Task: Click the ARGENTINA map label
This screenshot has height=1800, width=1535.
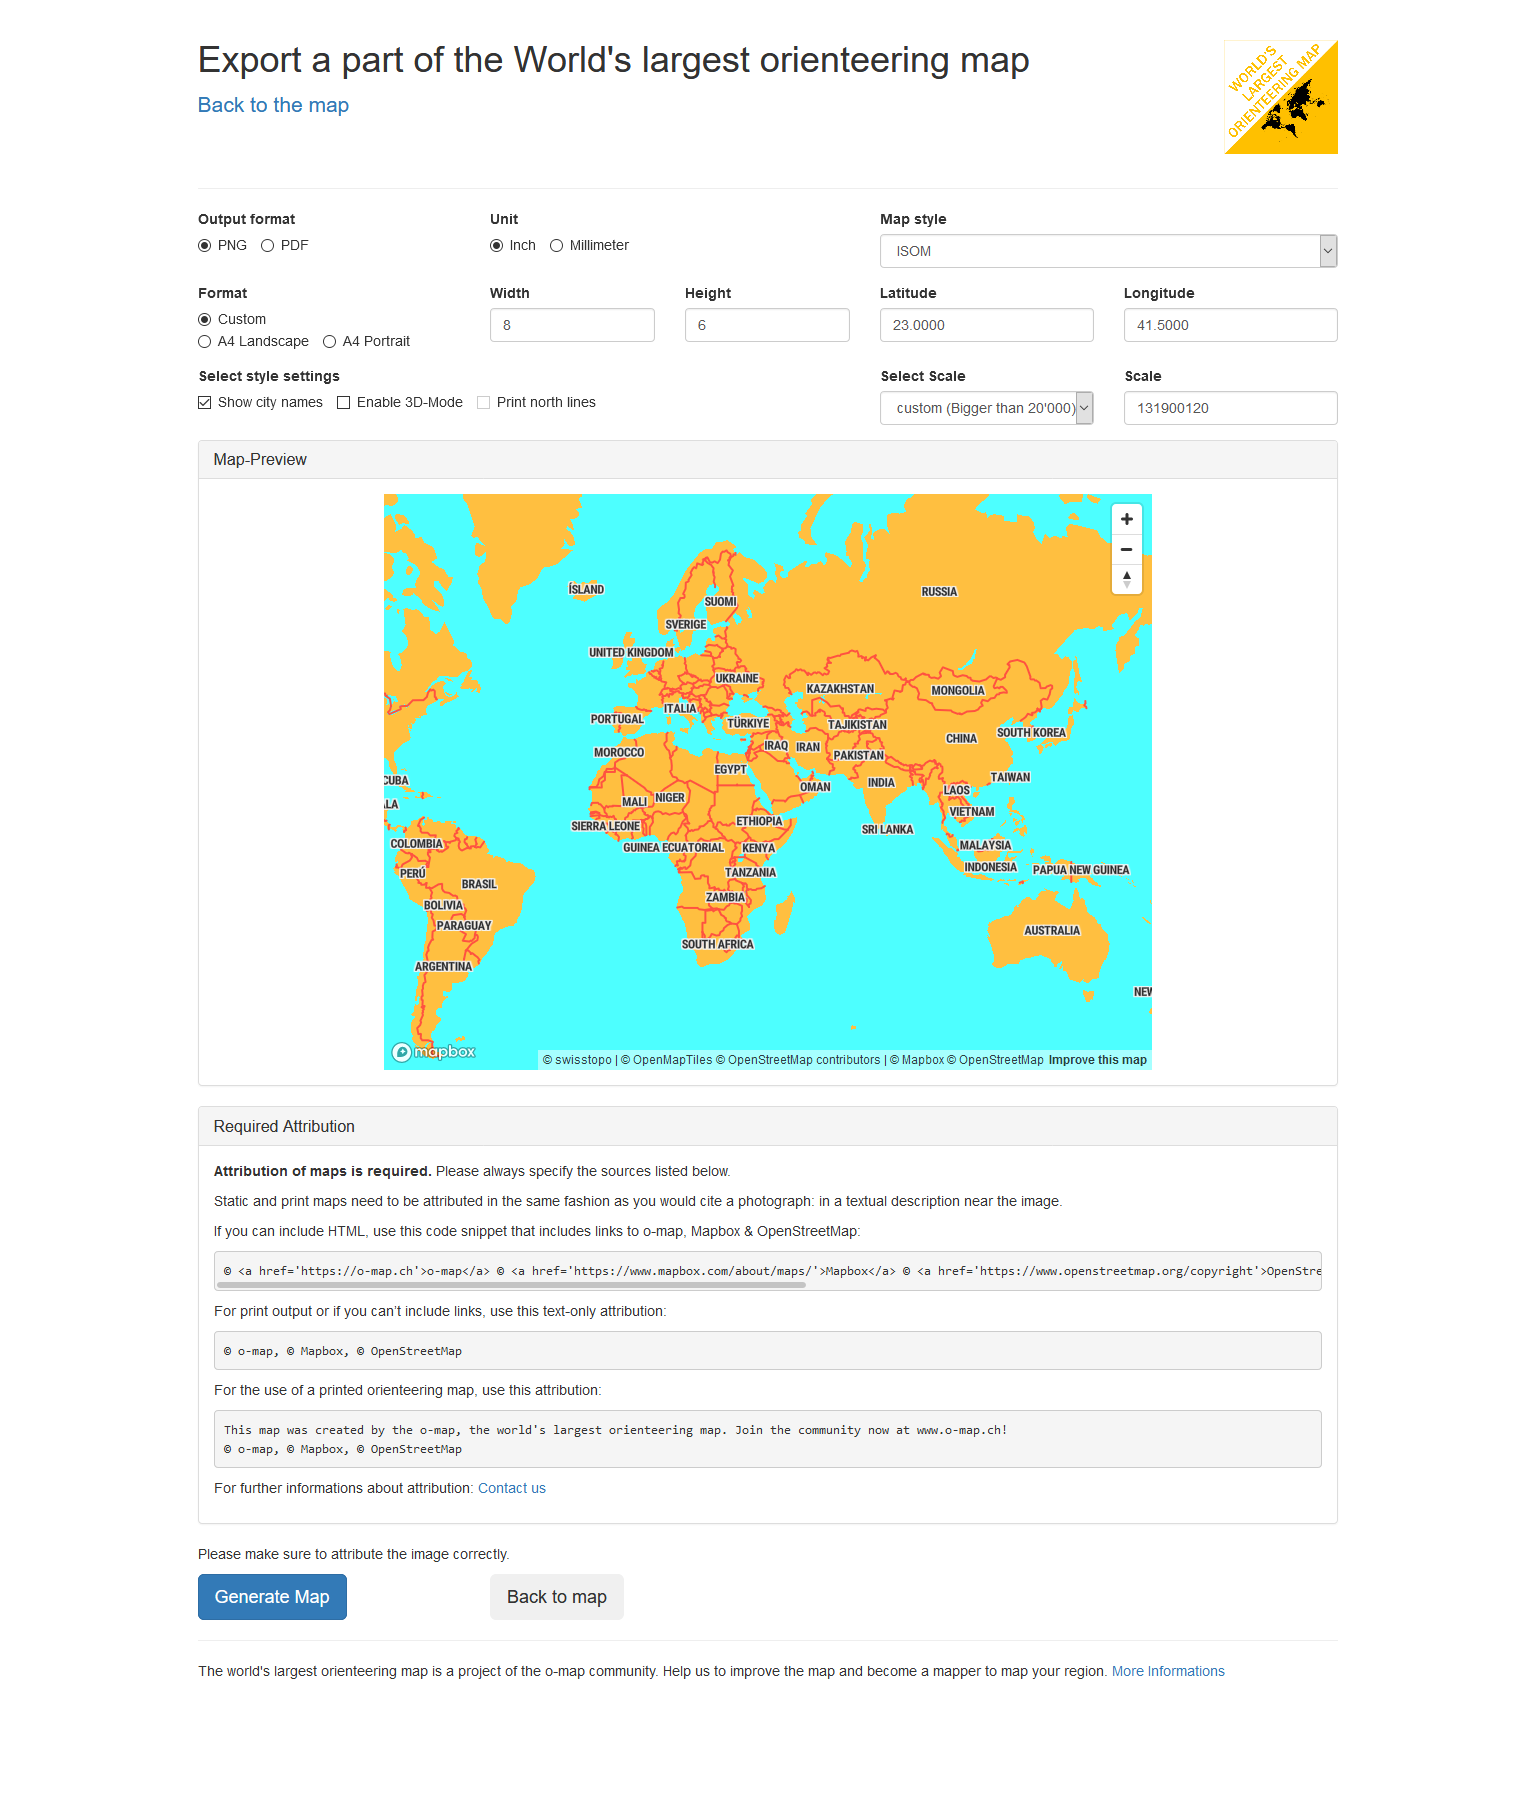Action: click(443, 967)
